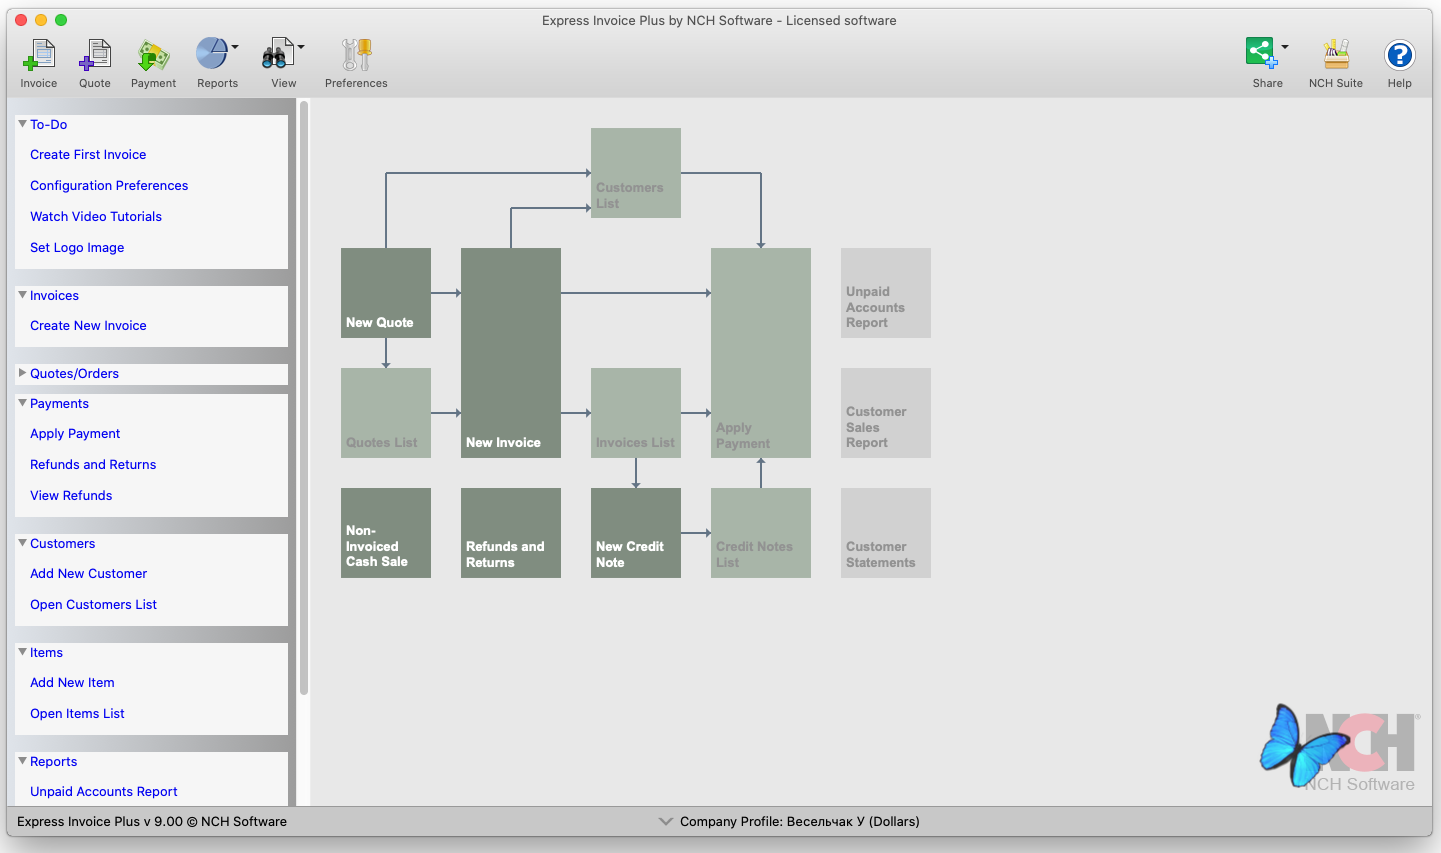Open Unpaid Accounts Report sidebar link

click(104, 792)
